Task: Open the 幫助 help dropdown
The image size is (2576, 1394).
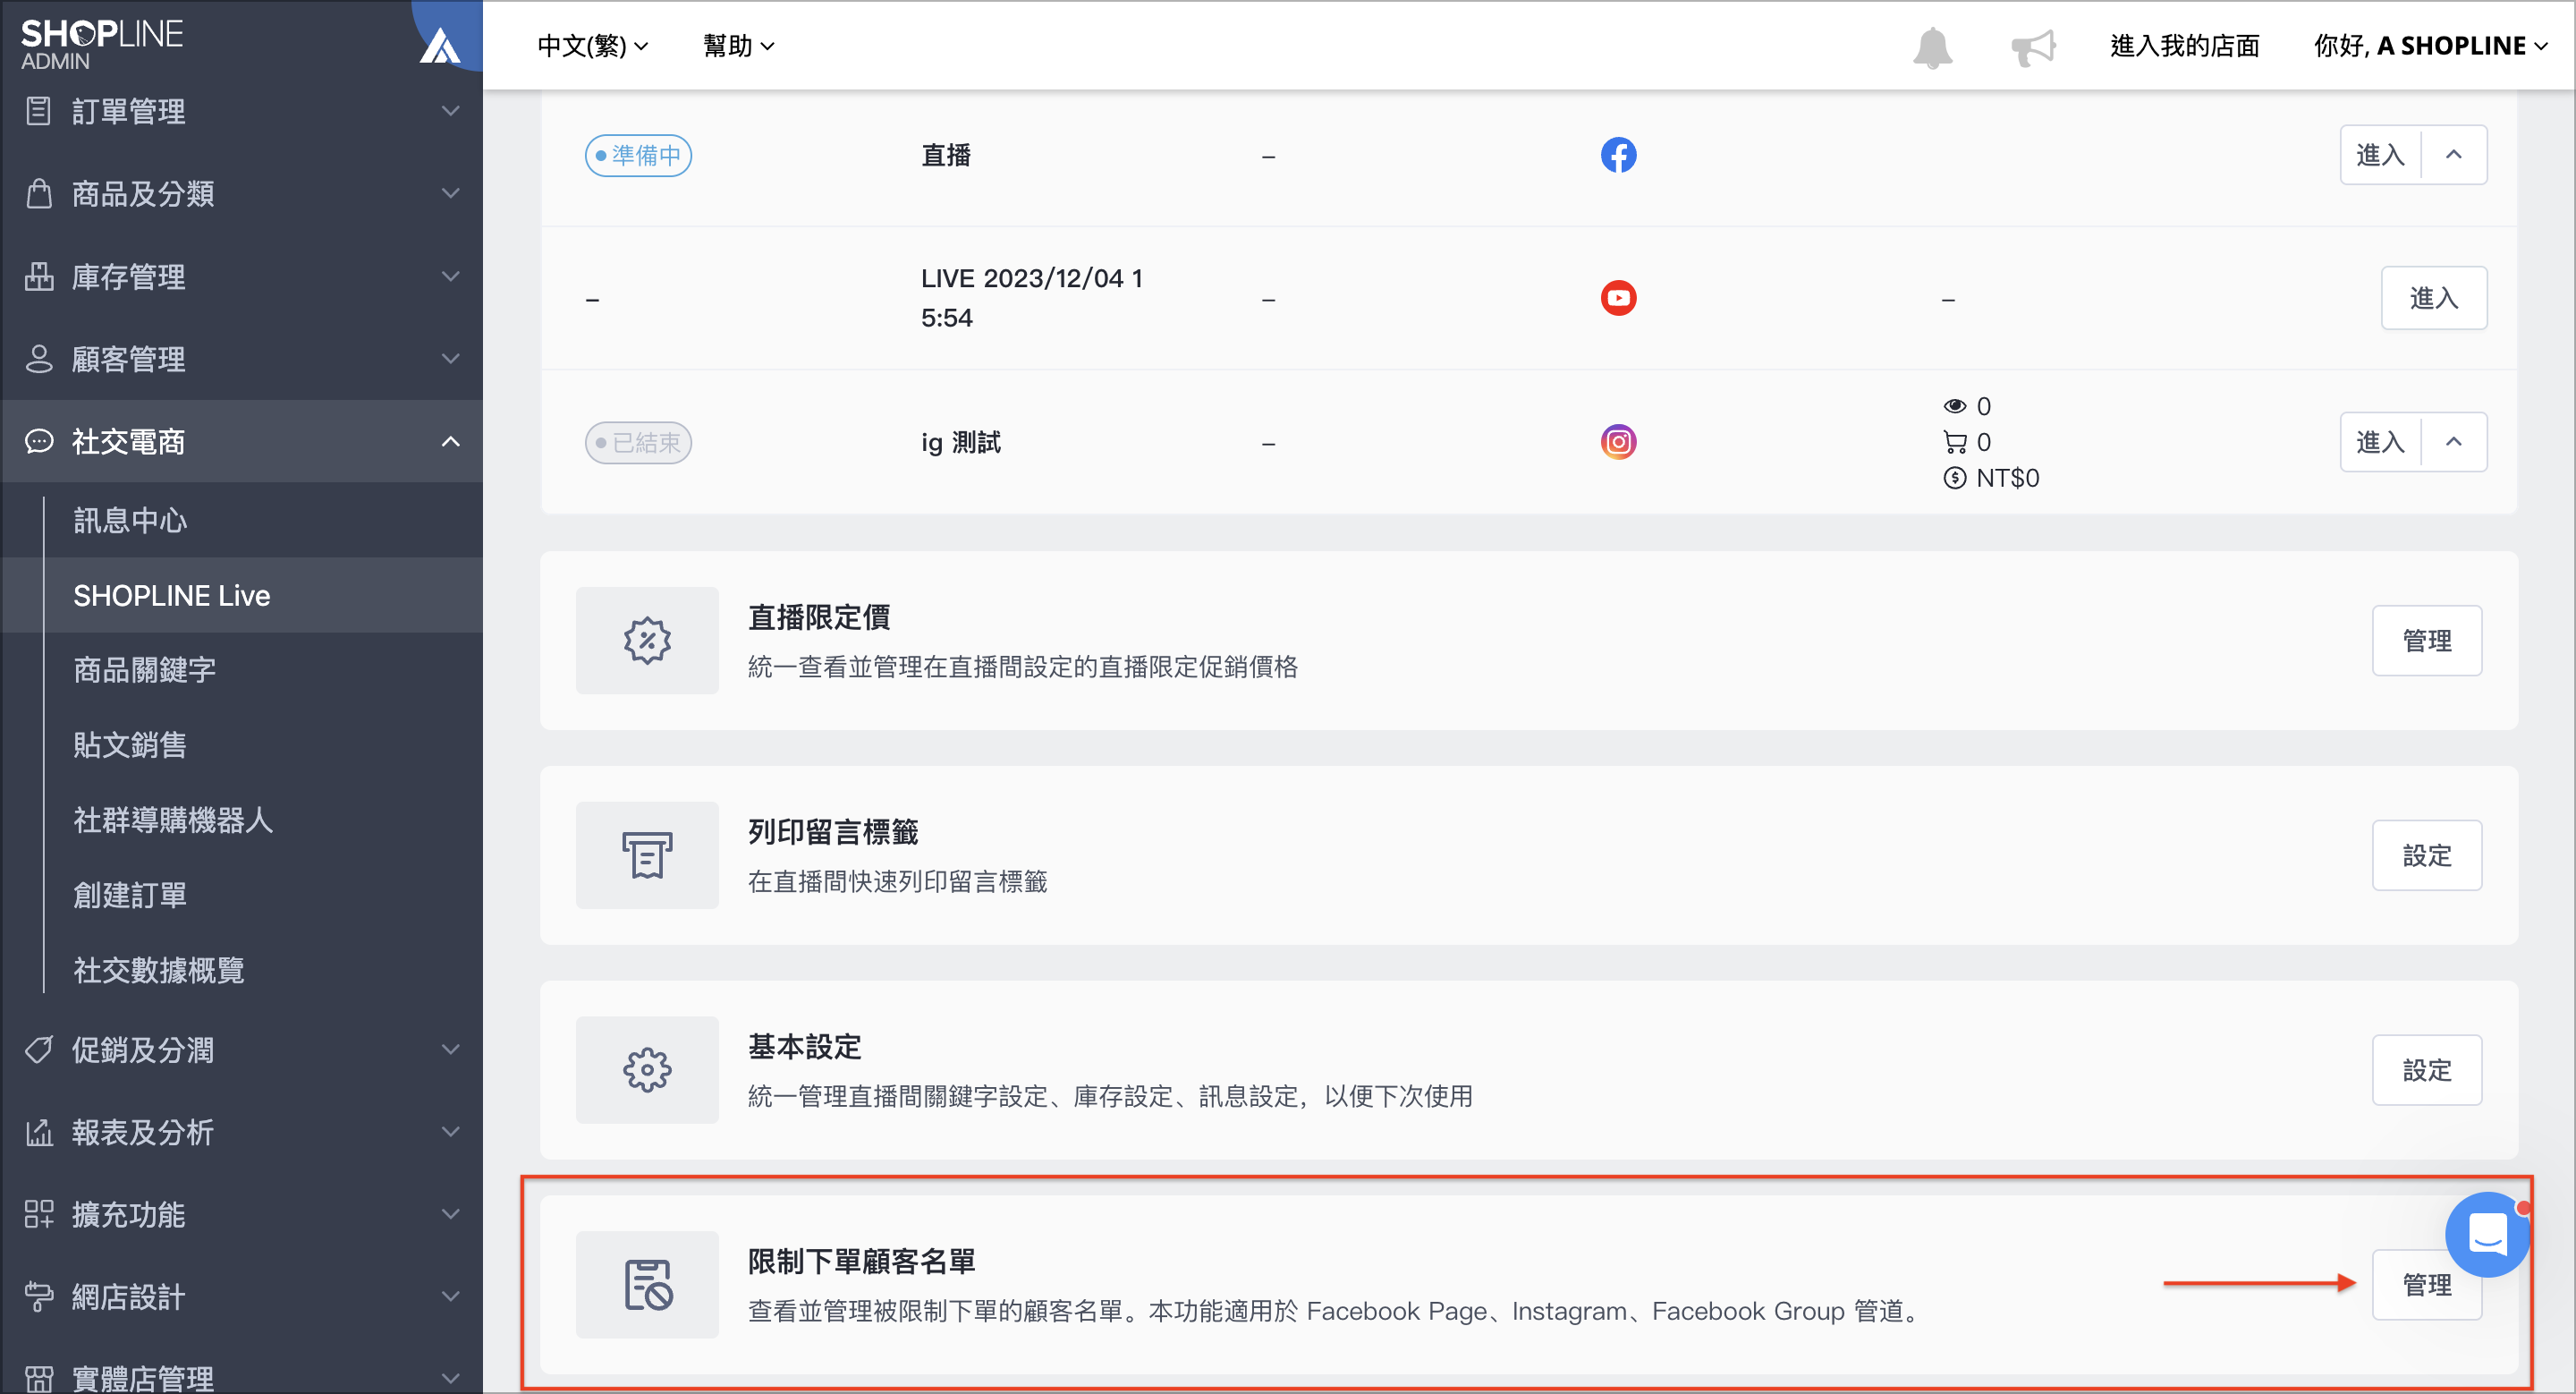Action: click(x=738, y=46)
